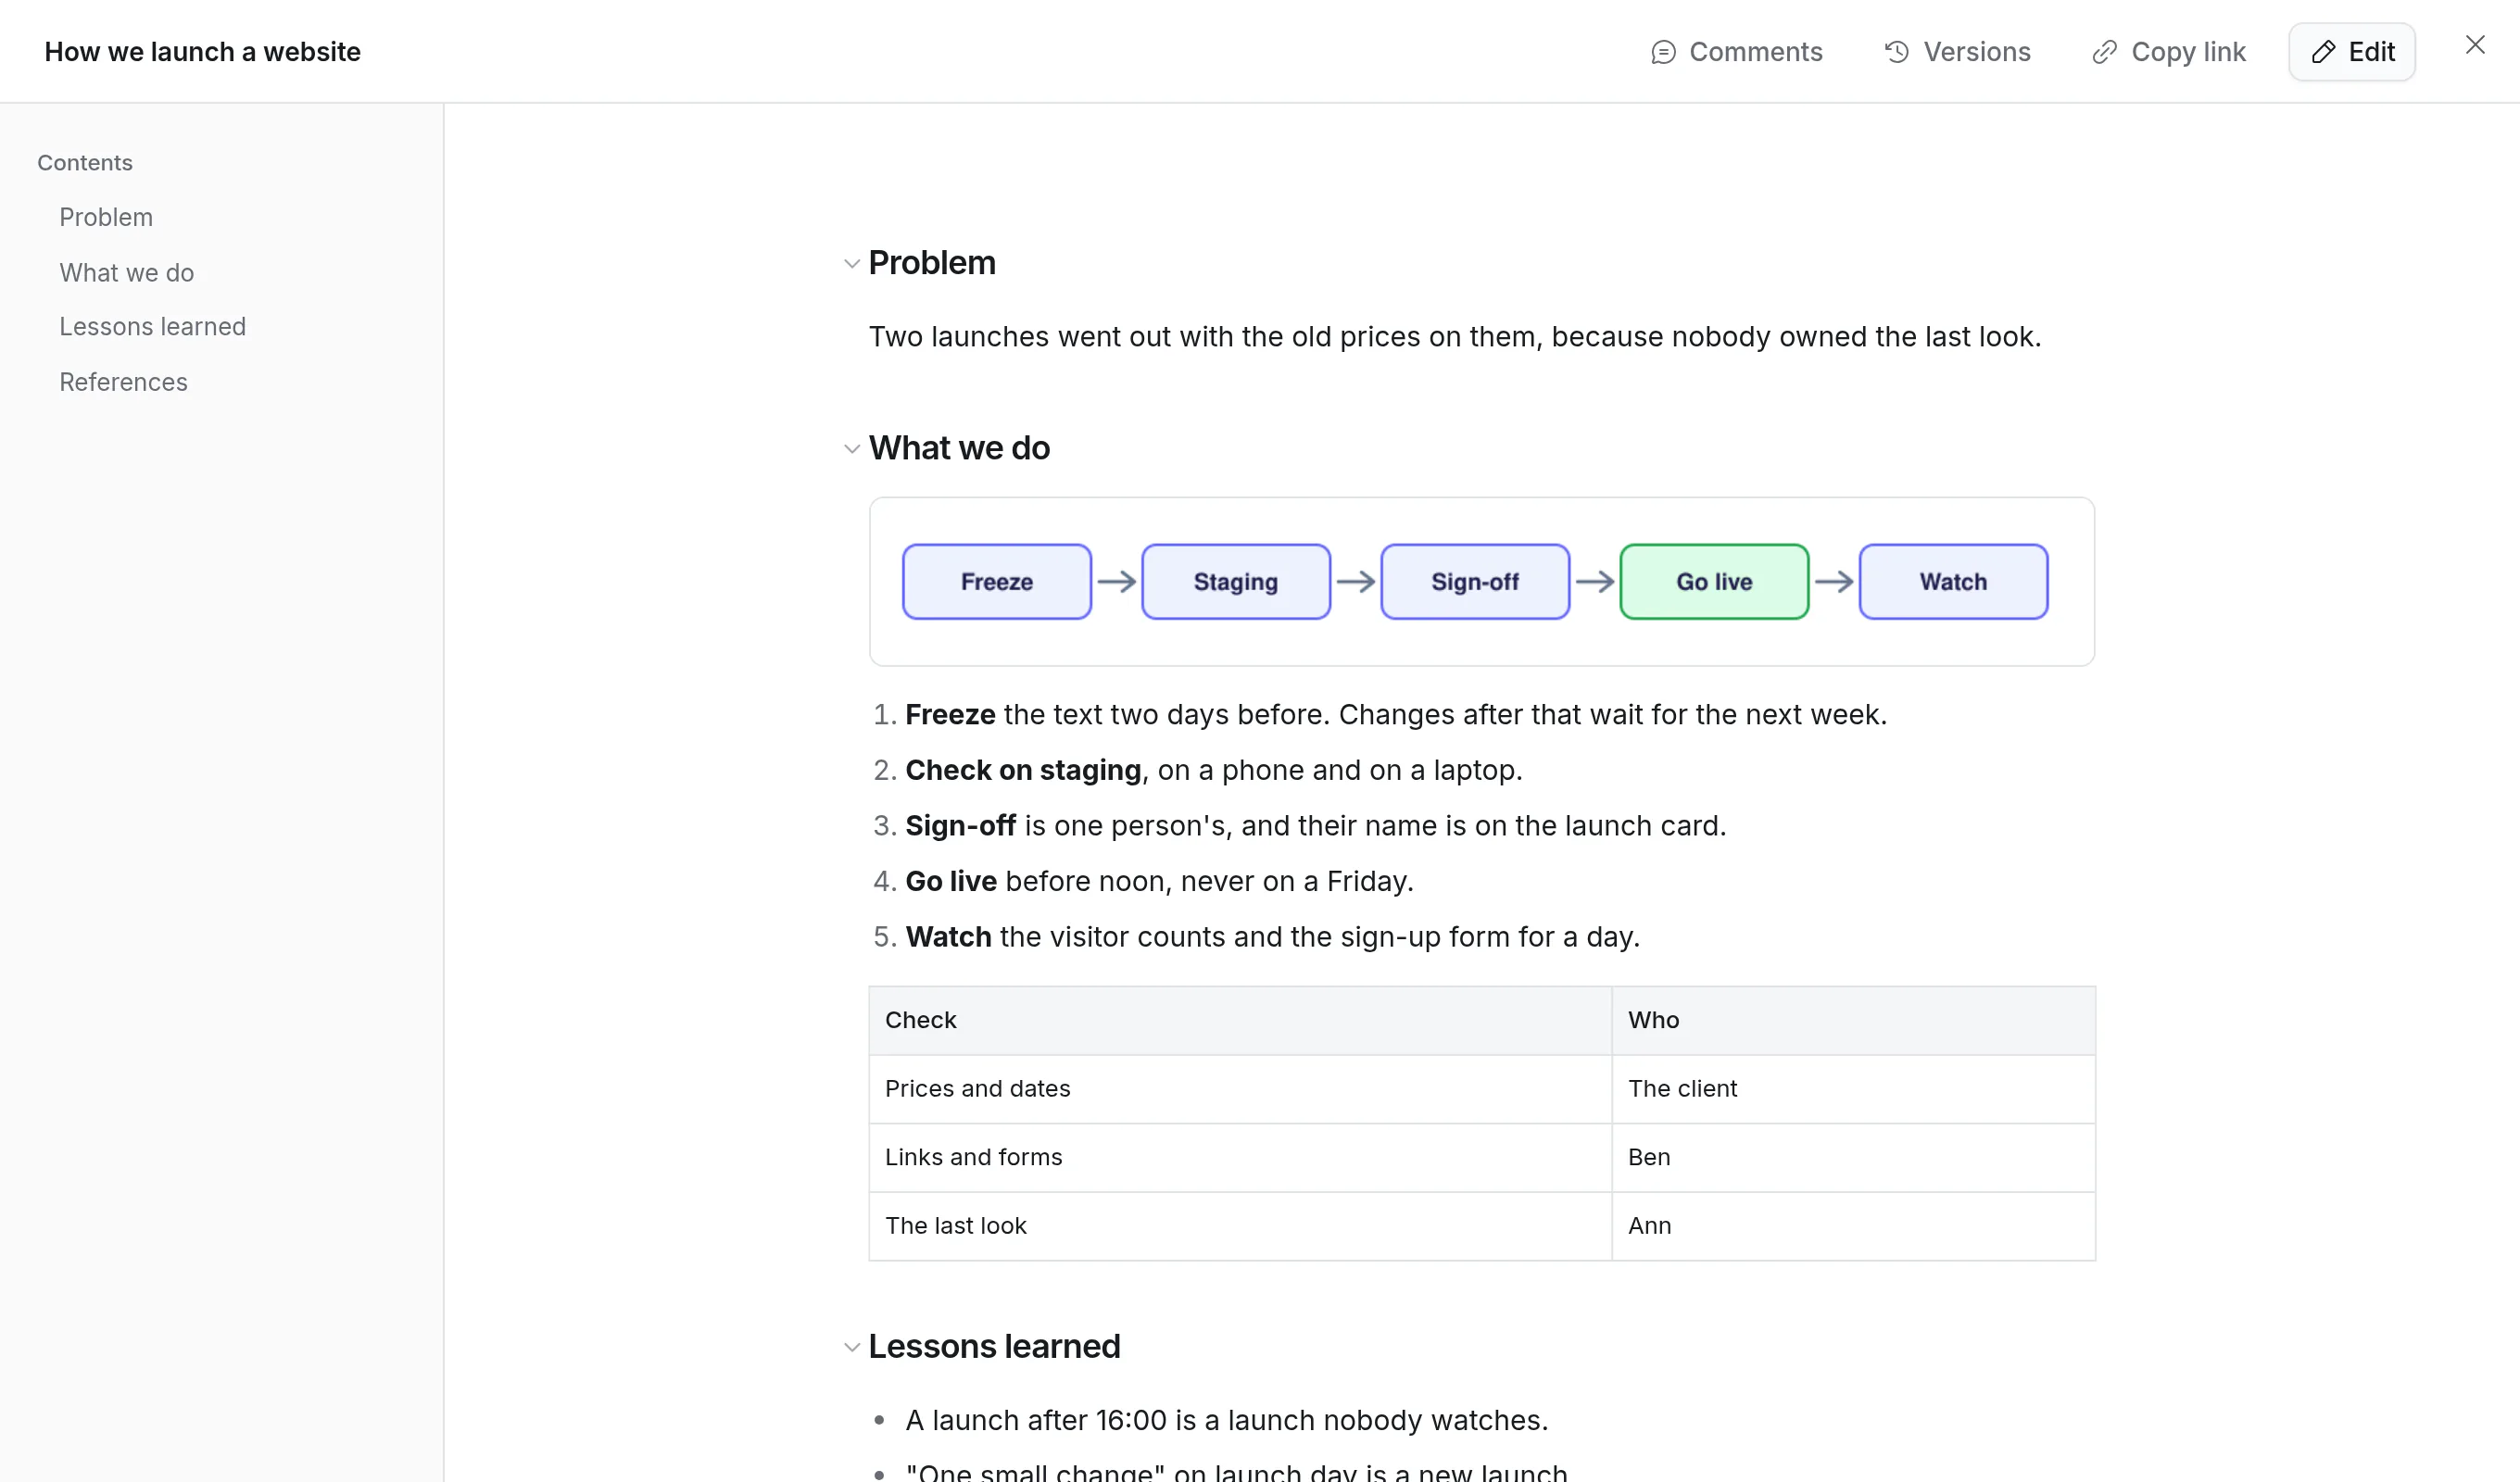Click list item Check on staging

click(x=1214, y=770)
